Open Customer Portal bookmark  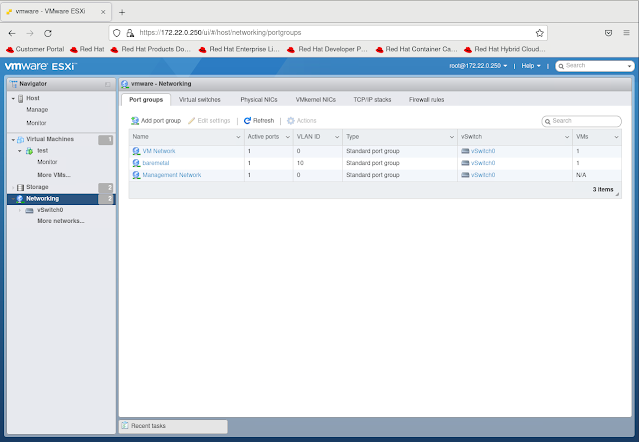tap(35, 49)
